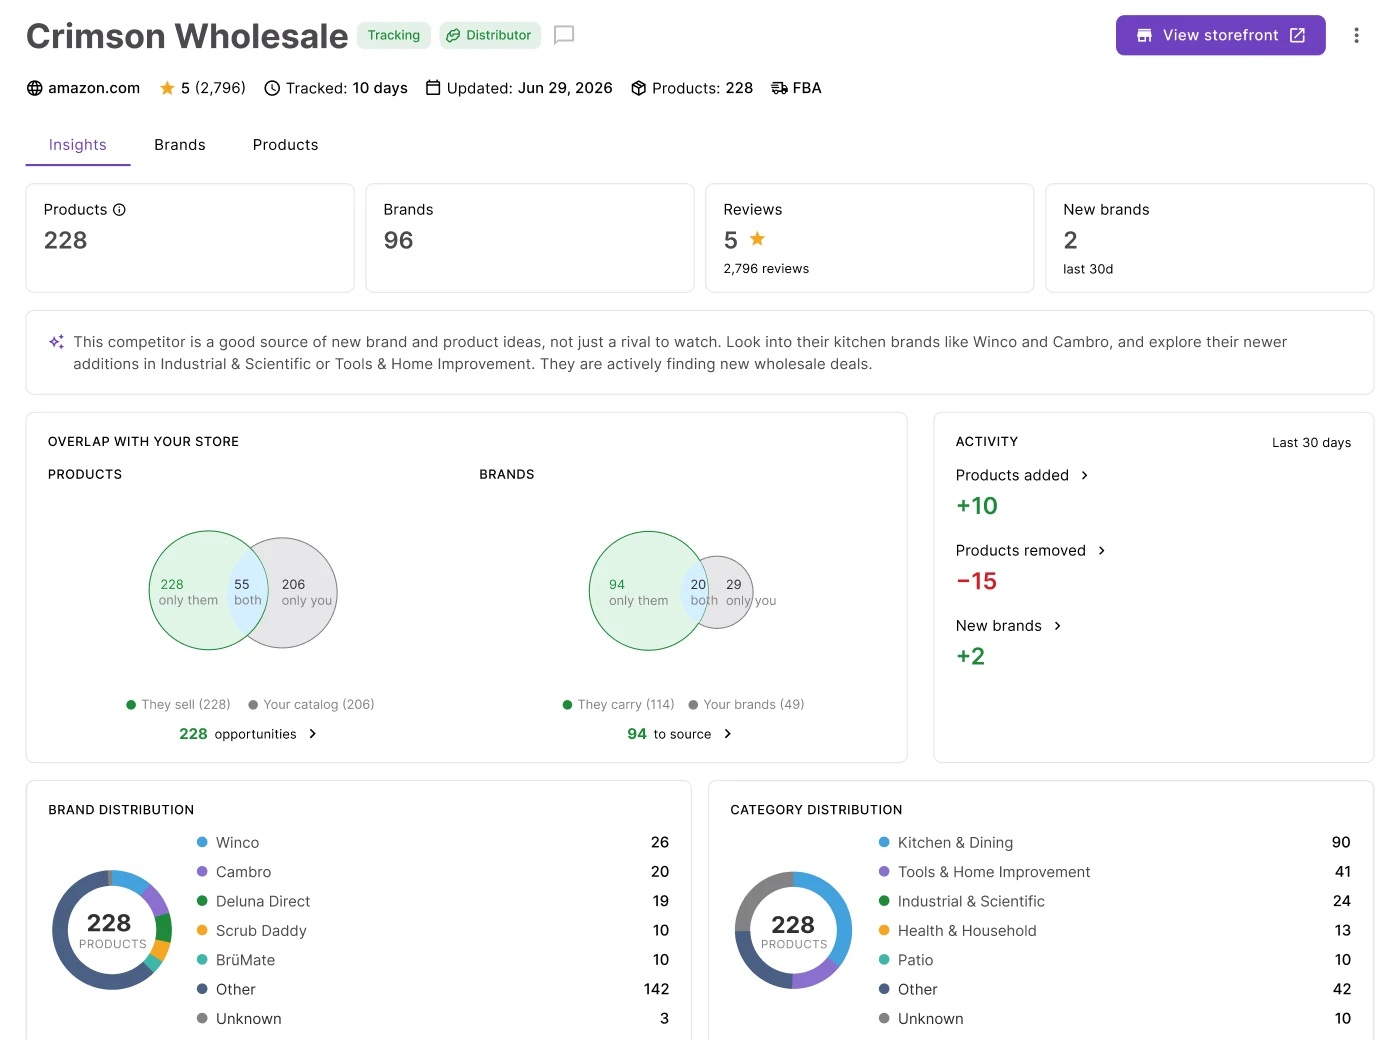Viewport: 1400px width, 1040px height.
Task: Open the three-dot more options menu
Action: [1356, 35]
